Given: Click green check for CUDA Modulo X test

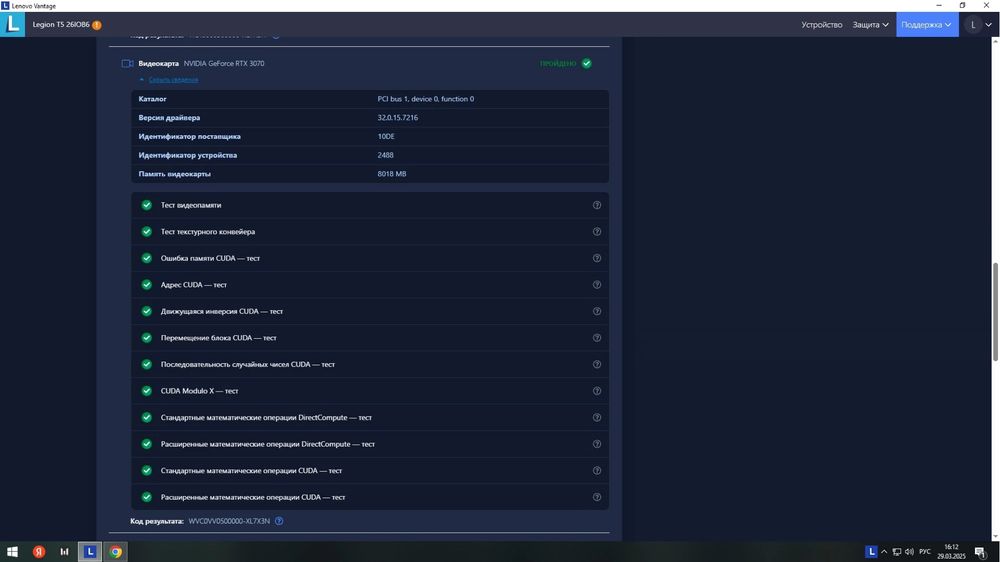Looking at the screenshot, I should [x=147, y=391].
